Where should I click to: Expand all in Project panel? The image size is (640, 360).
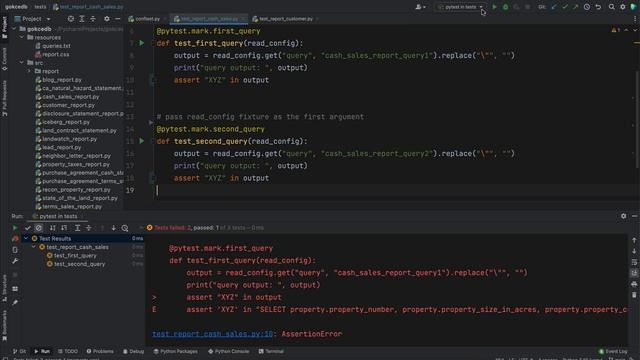[x=82, y=19]
